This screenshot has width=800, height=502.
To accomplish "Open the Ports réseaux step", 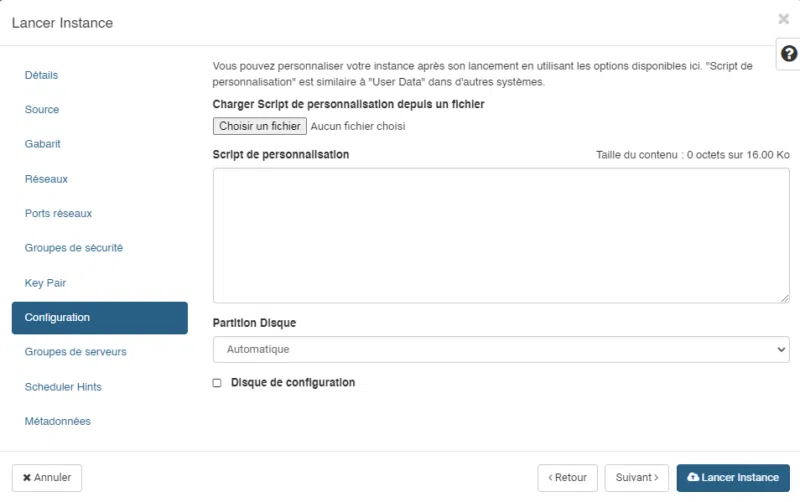I will [x=58, y=214].
